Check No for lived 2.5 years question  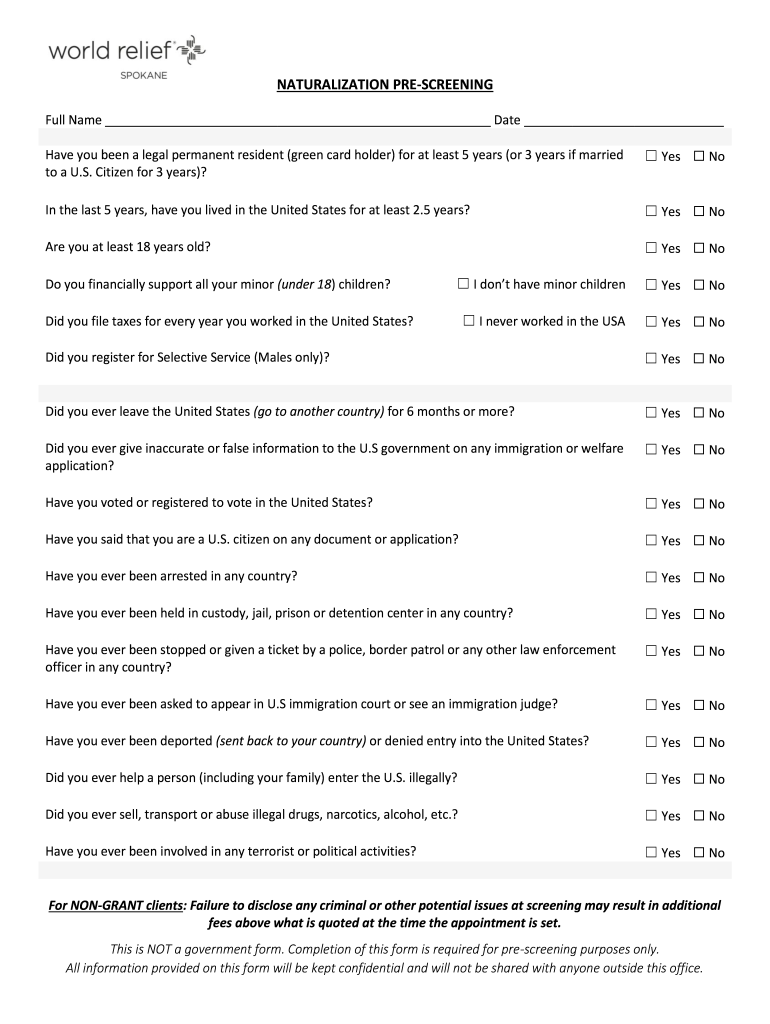(x=699, y=211)
